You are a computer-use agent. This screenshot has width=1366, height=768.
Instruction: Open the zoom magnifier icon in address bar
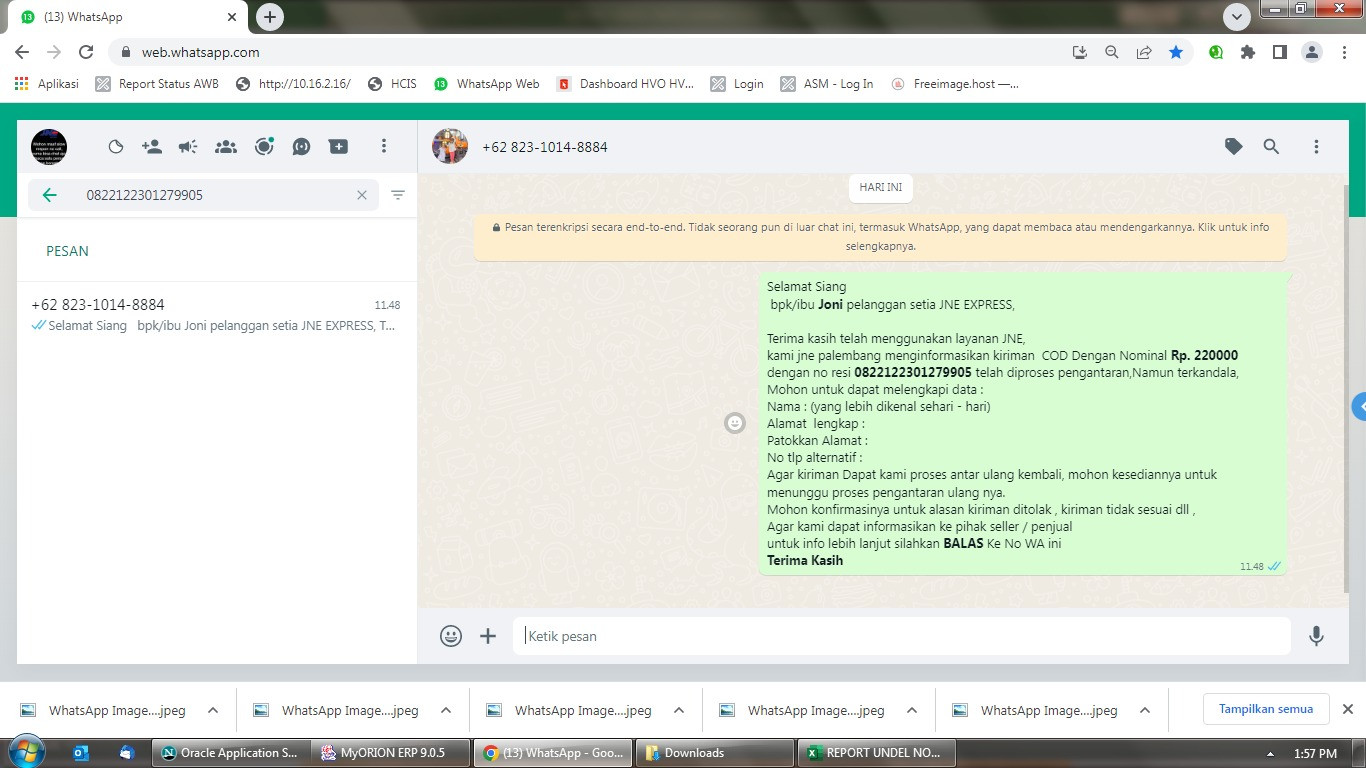[1111, 52]
